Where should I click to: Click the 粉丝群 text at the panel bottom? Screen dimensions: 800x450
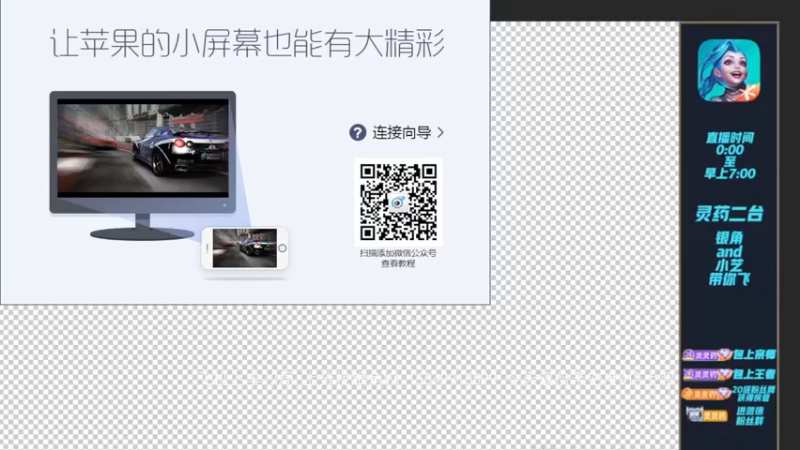point(749,421)
